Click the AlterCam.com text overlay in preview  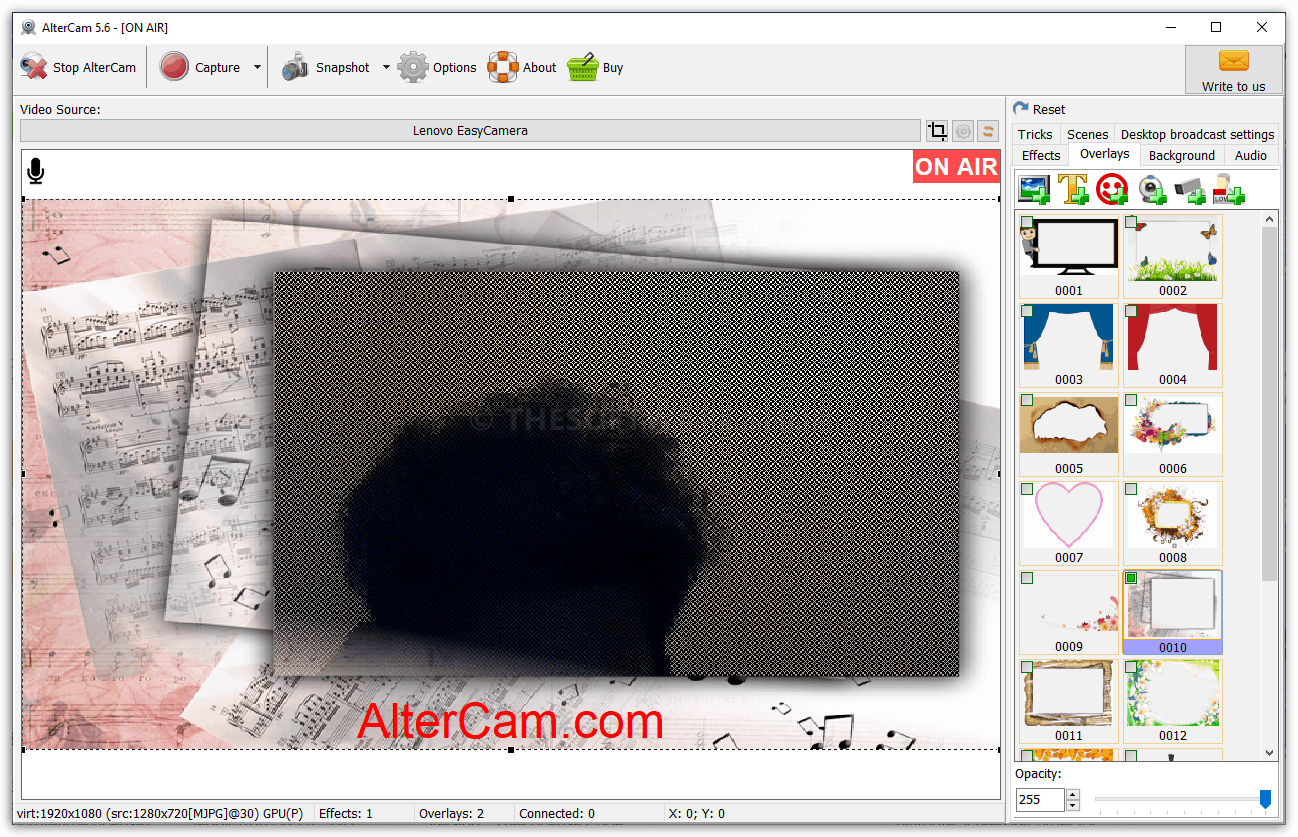510,721
